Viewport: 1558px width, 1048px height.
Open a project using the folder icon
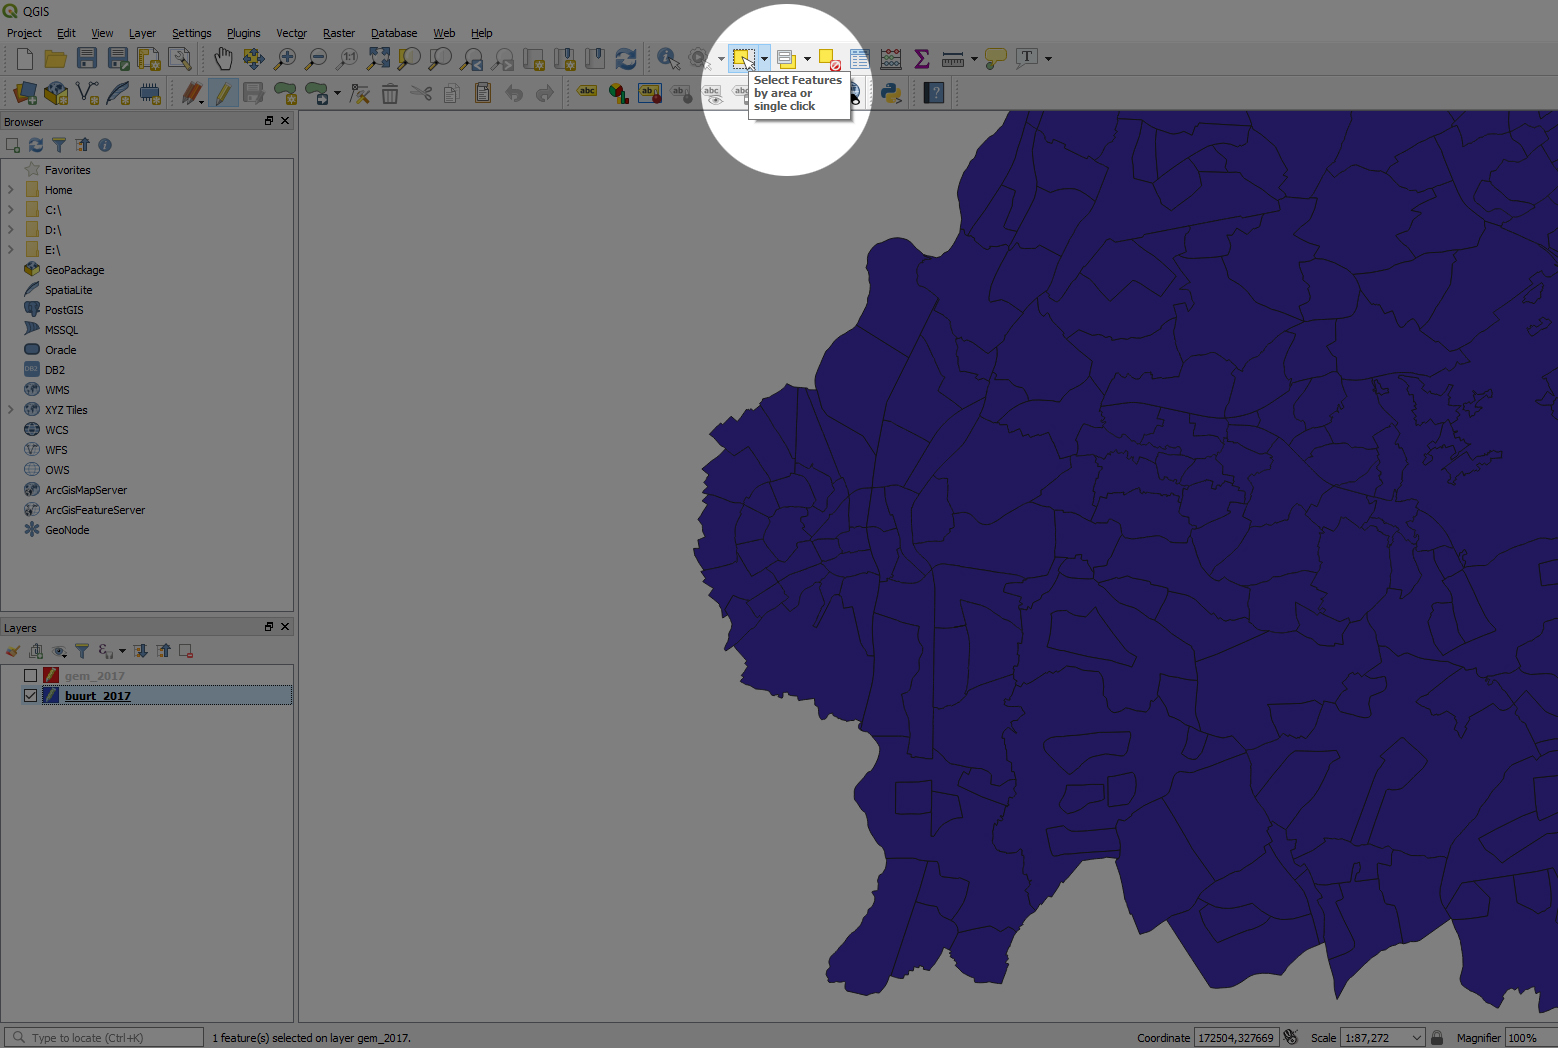pyautogui.click(x=56, y=59)
